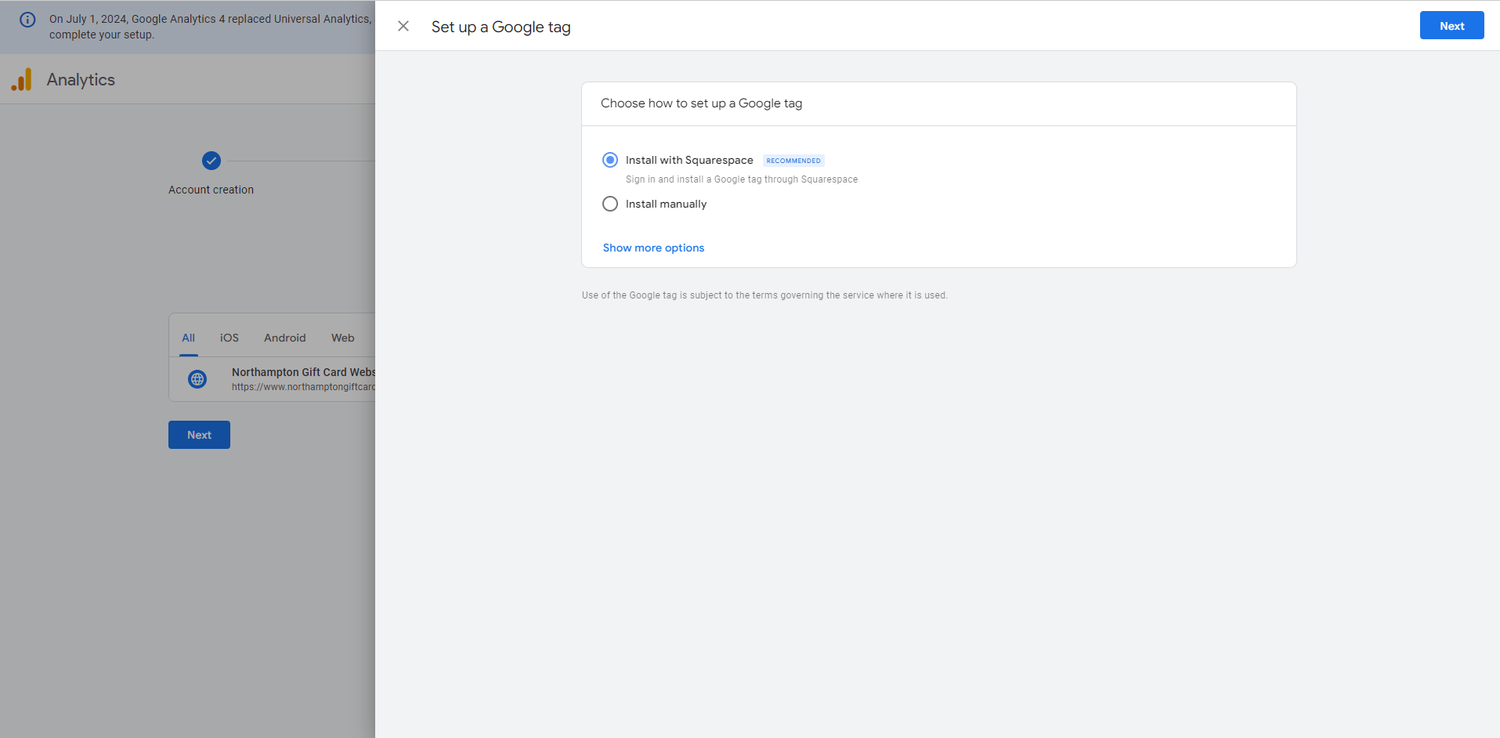Click the X to close the Google tag dialog
Image resolution: width=1500 pixels, height=738 pixels.
[403, 26]
